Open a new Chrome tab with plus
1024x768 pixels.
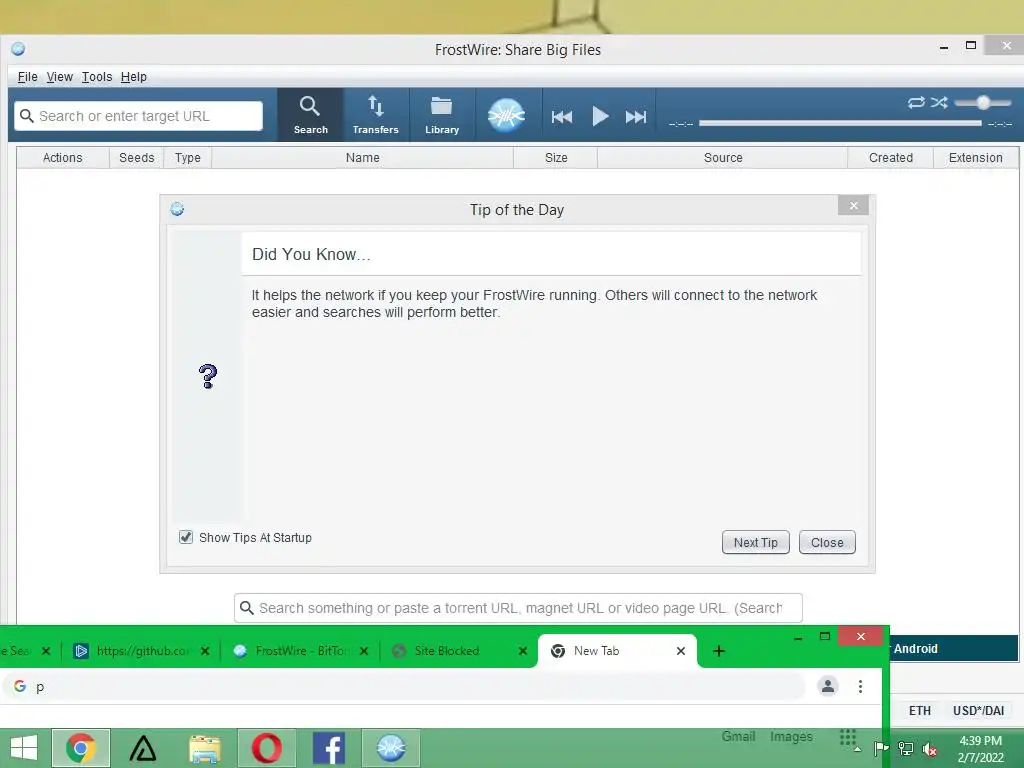point(719,650)
